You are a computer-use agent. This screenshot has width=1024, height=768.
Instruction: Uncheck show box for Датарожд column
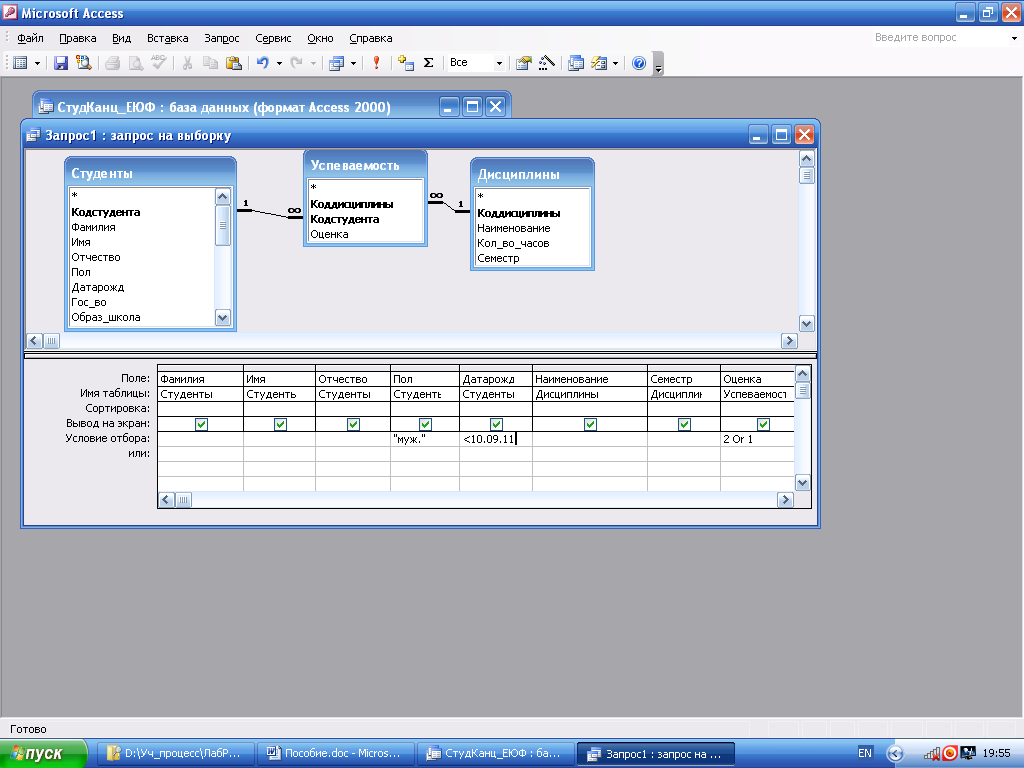tap(496, 424)
